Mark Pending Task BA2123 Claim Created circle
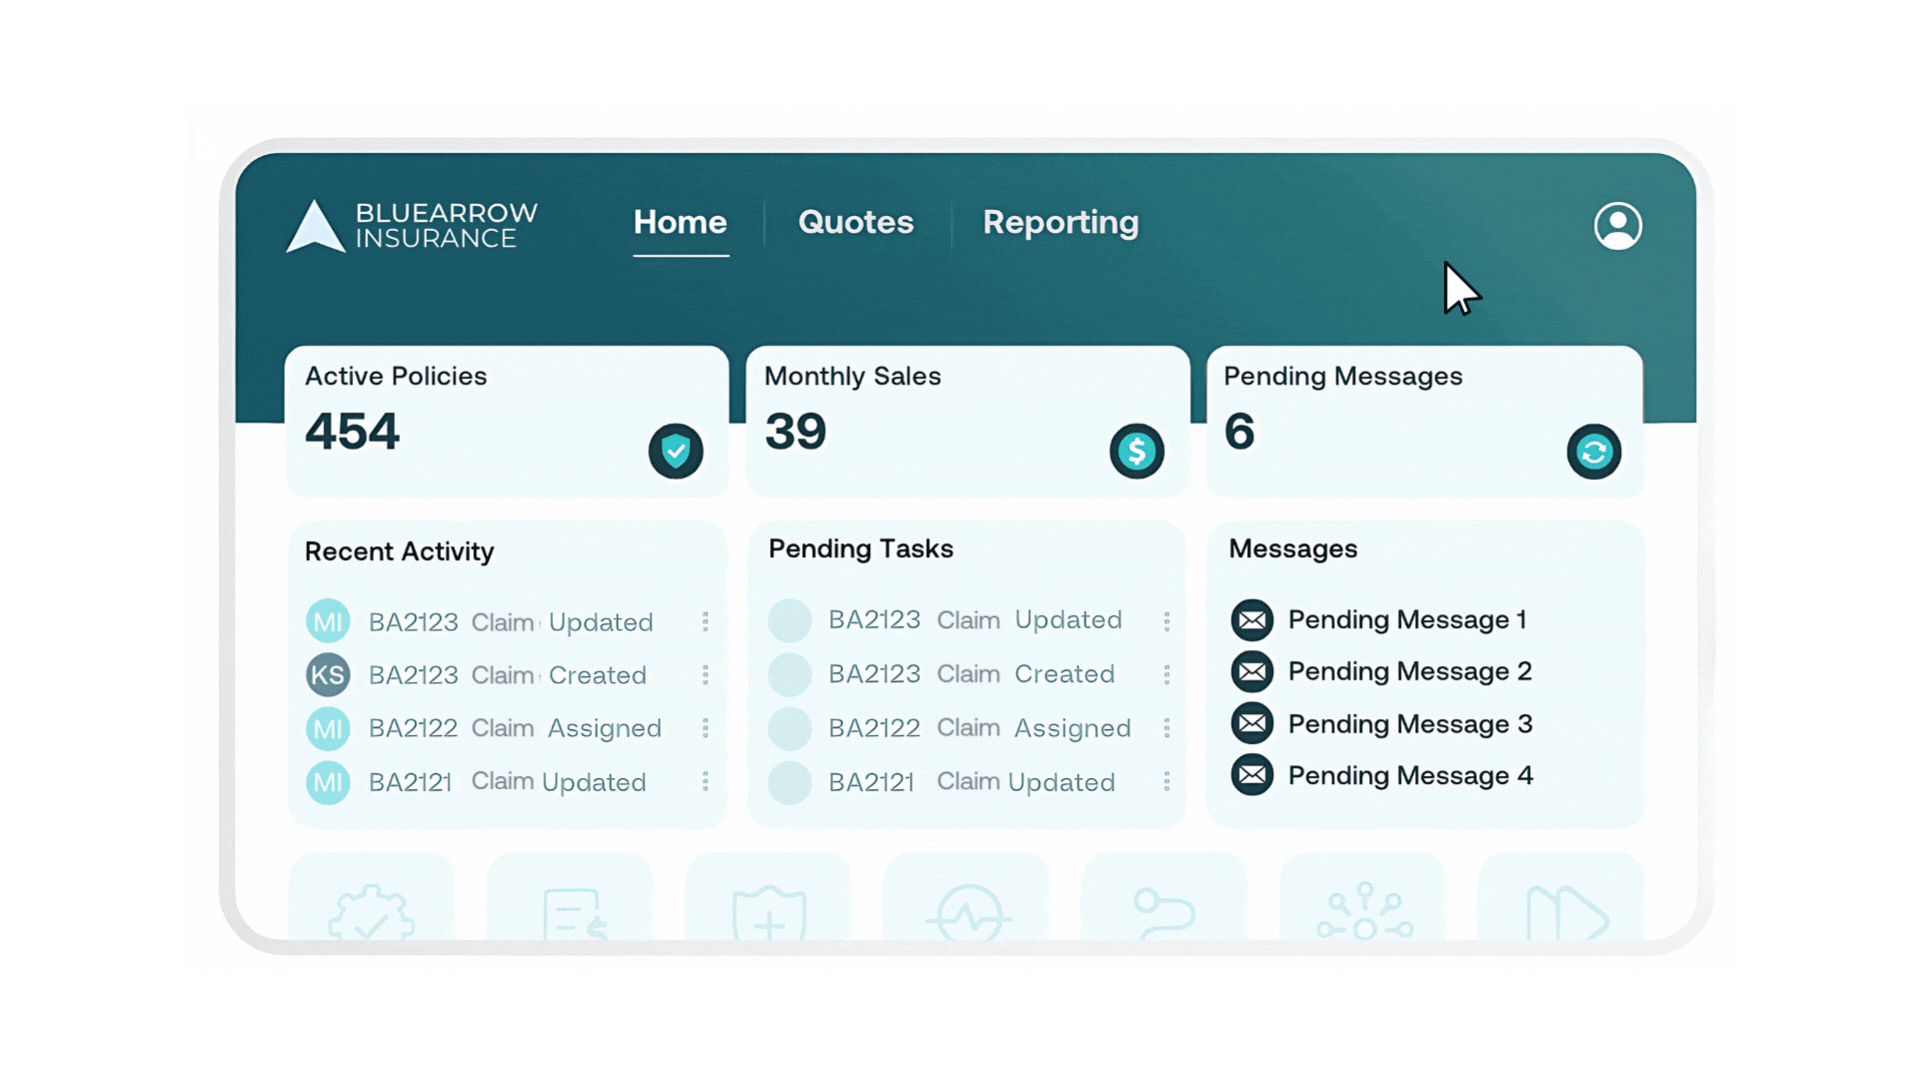Image resolution: width=1920 pixels, height=1080 pixels. click(x=790, y=675)
